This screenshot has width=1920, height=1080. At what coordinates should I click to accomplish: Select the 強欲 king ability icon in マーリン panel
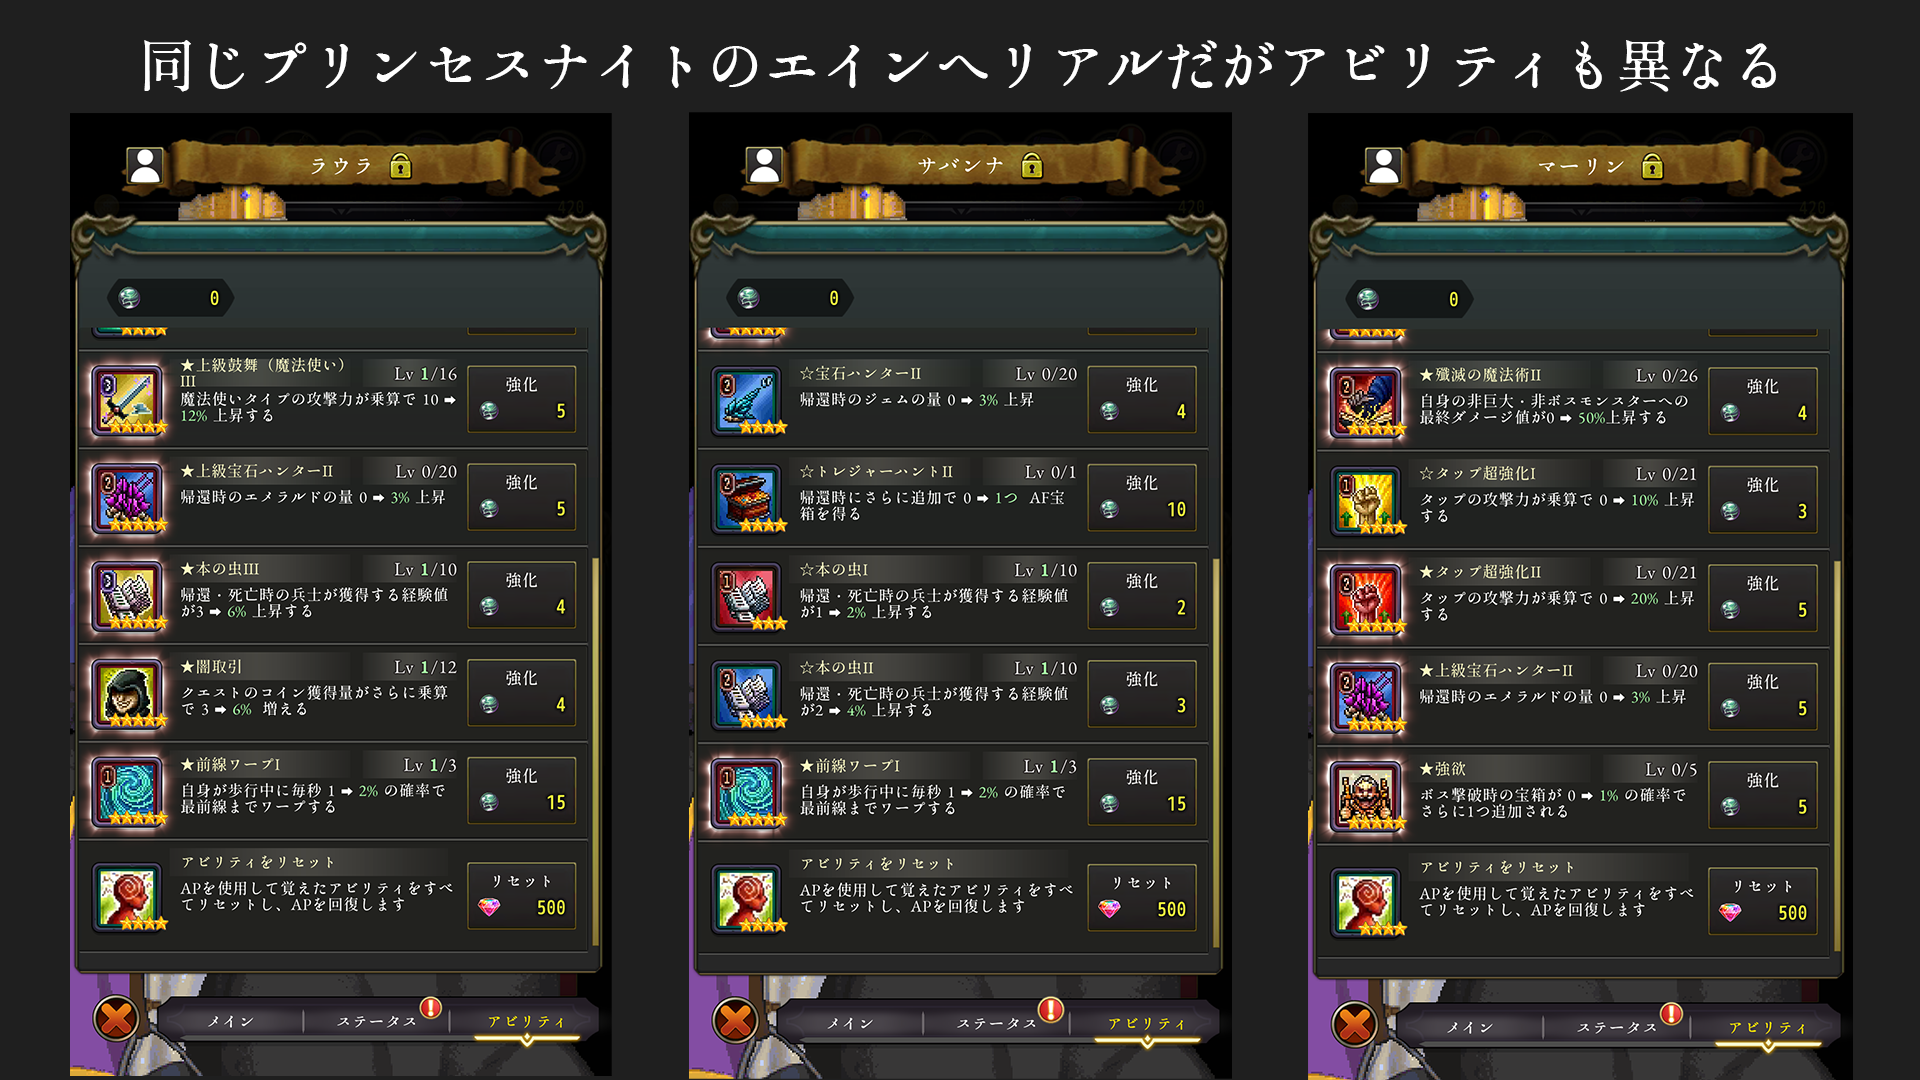point(1367,796)
